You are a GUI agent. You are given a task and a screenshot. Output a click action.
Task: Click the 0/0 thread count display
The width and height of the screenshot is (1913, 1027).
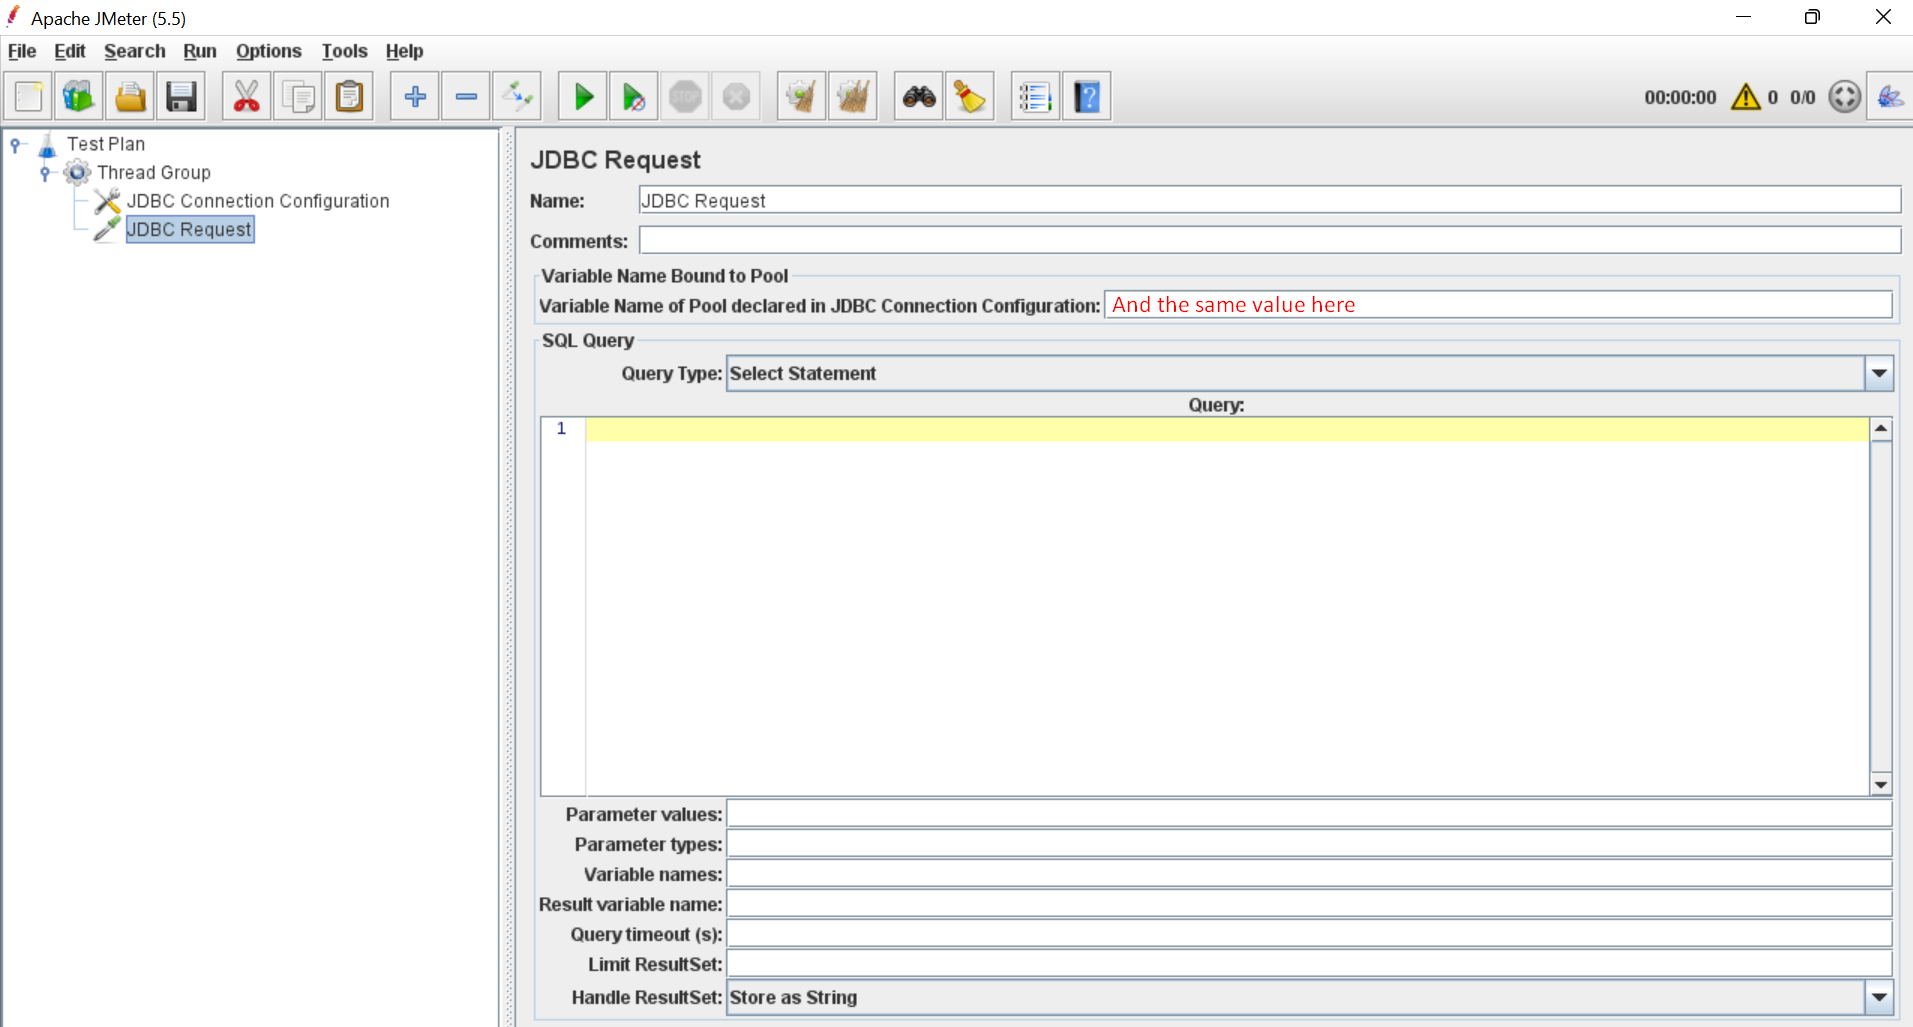click(x=1802, y=97)
